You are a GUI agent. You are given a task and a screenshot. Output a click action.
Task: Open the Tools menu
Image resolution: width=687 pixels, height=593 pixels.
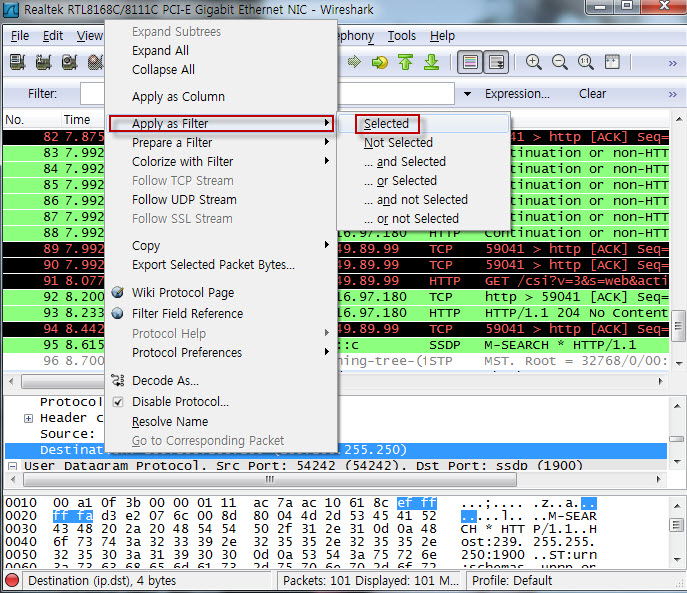click(x=402, y=36)
